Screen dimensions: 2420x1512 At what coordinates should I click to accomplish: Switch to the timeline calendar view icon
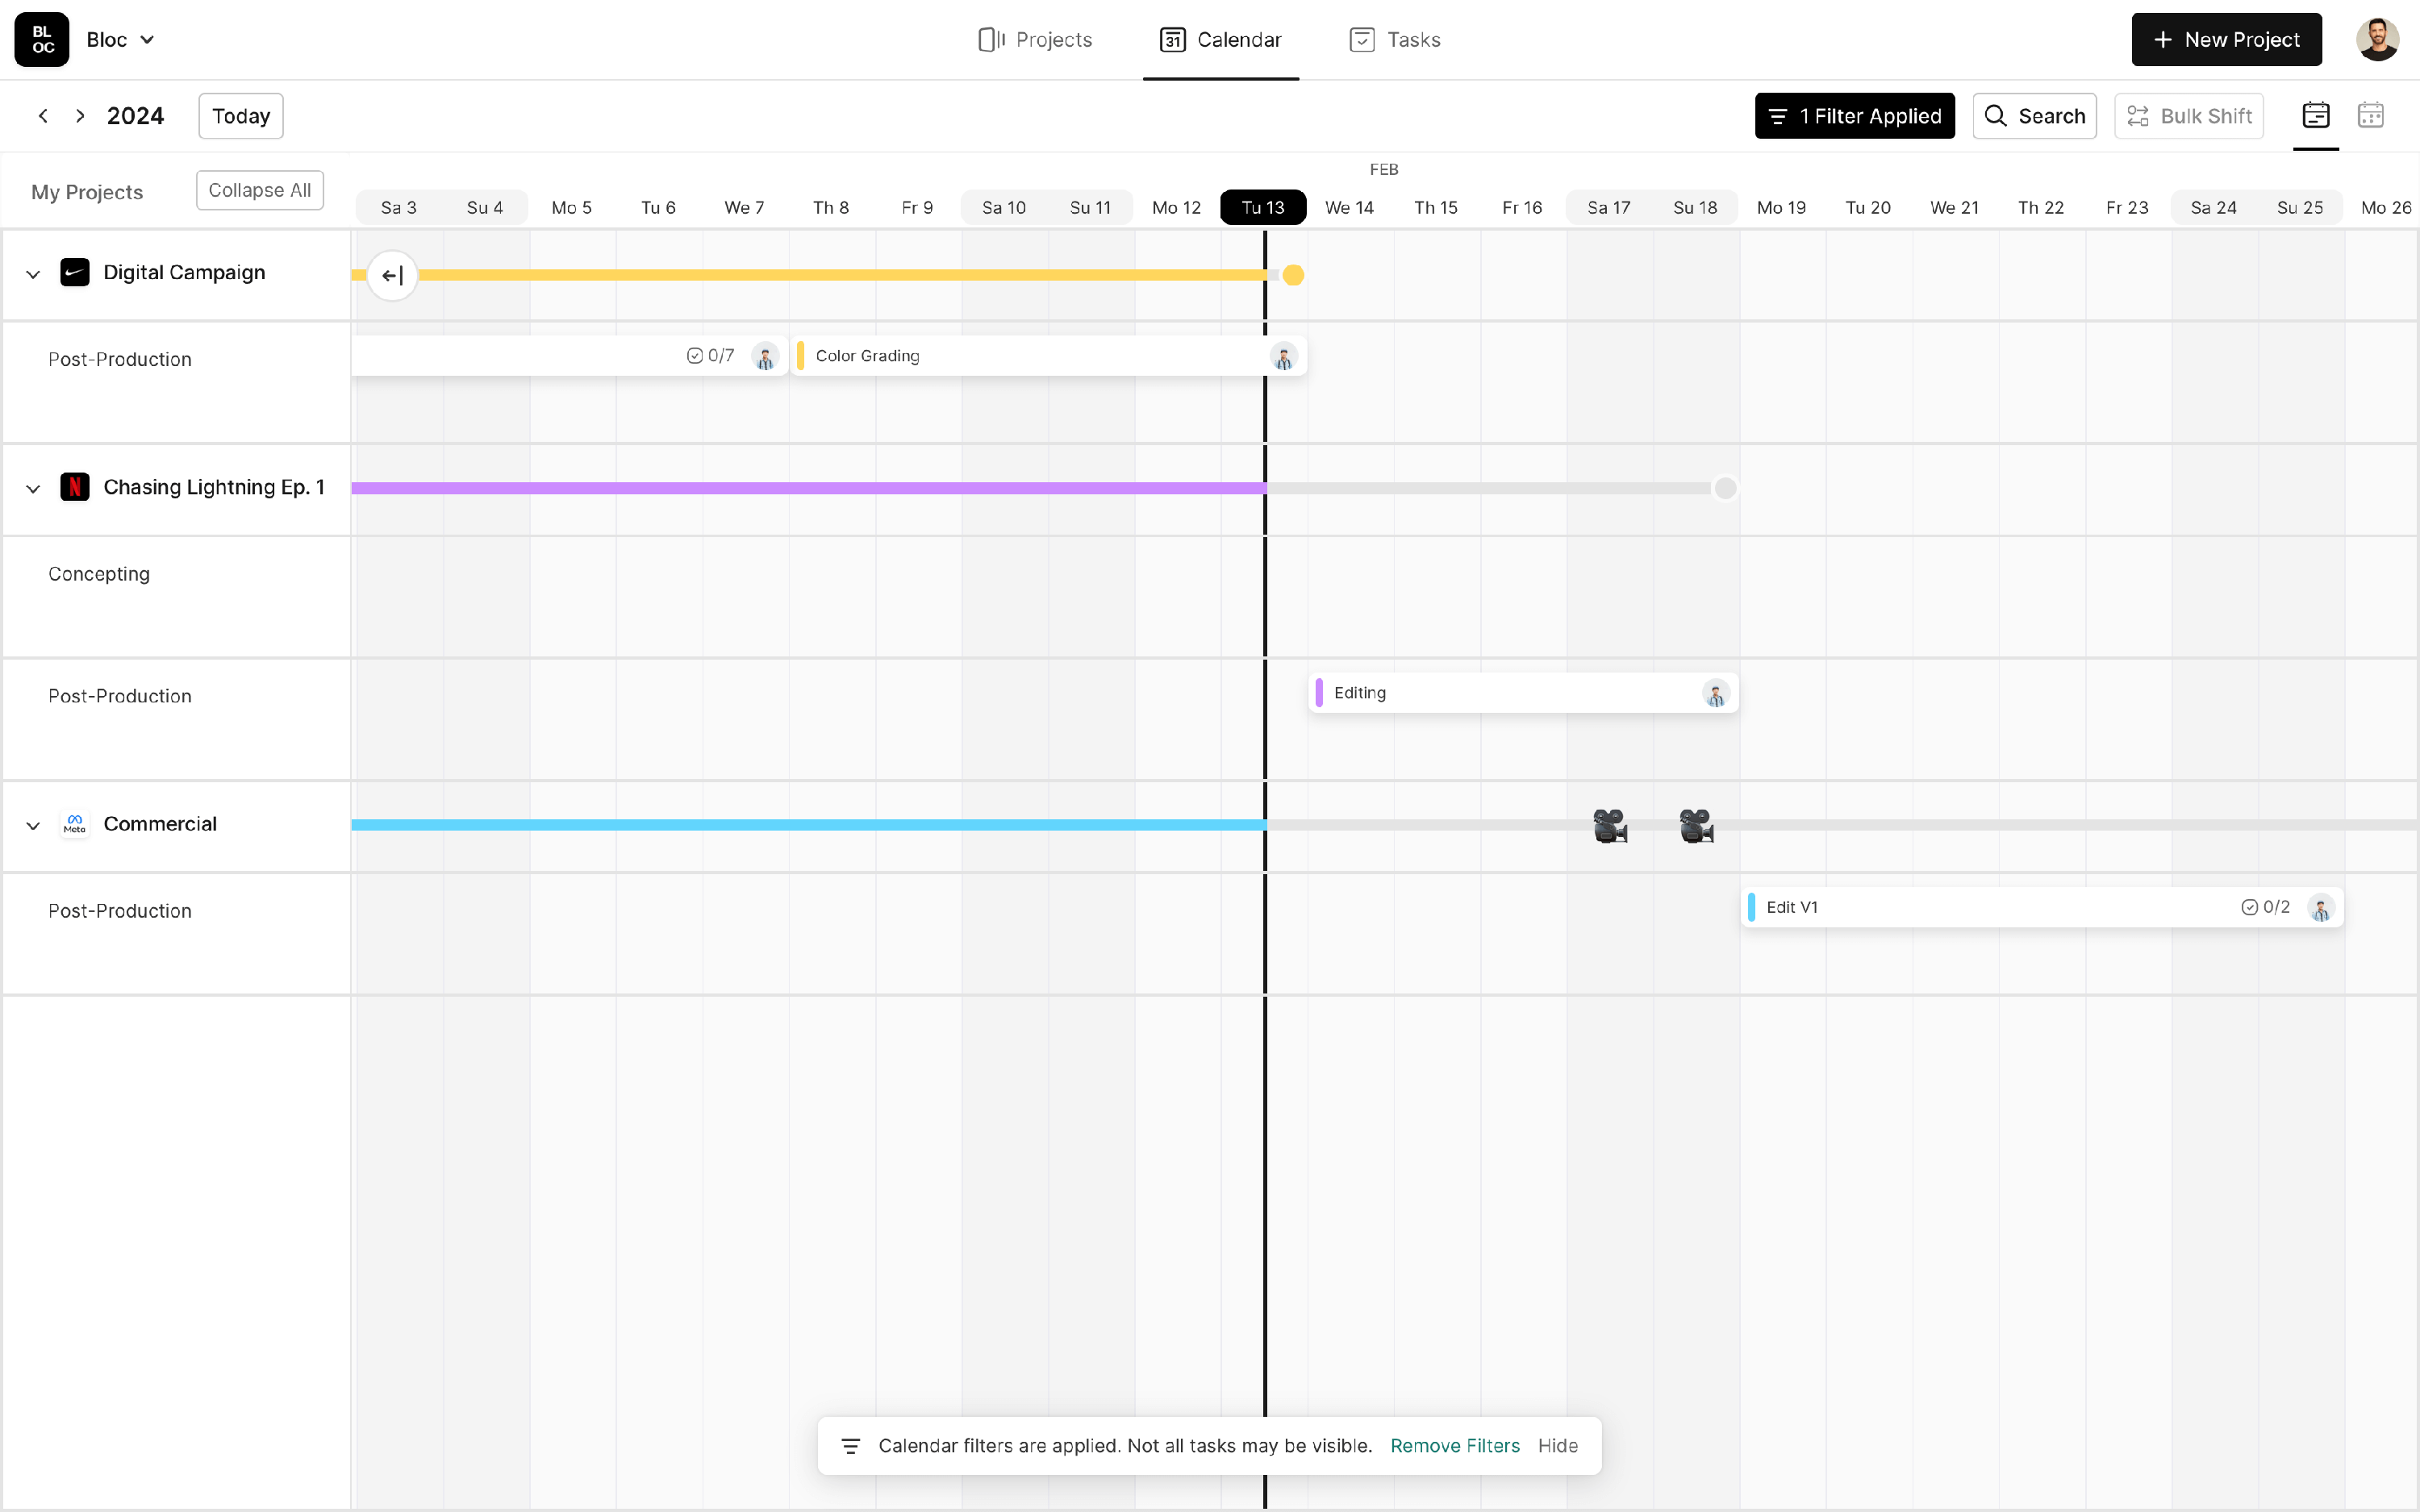coord(2315,116)
